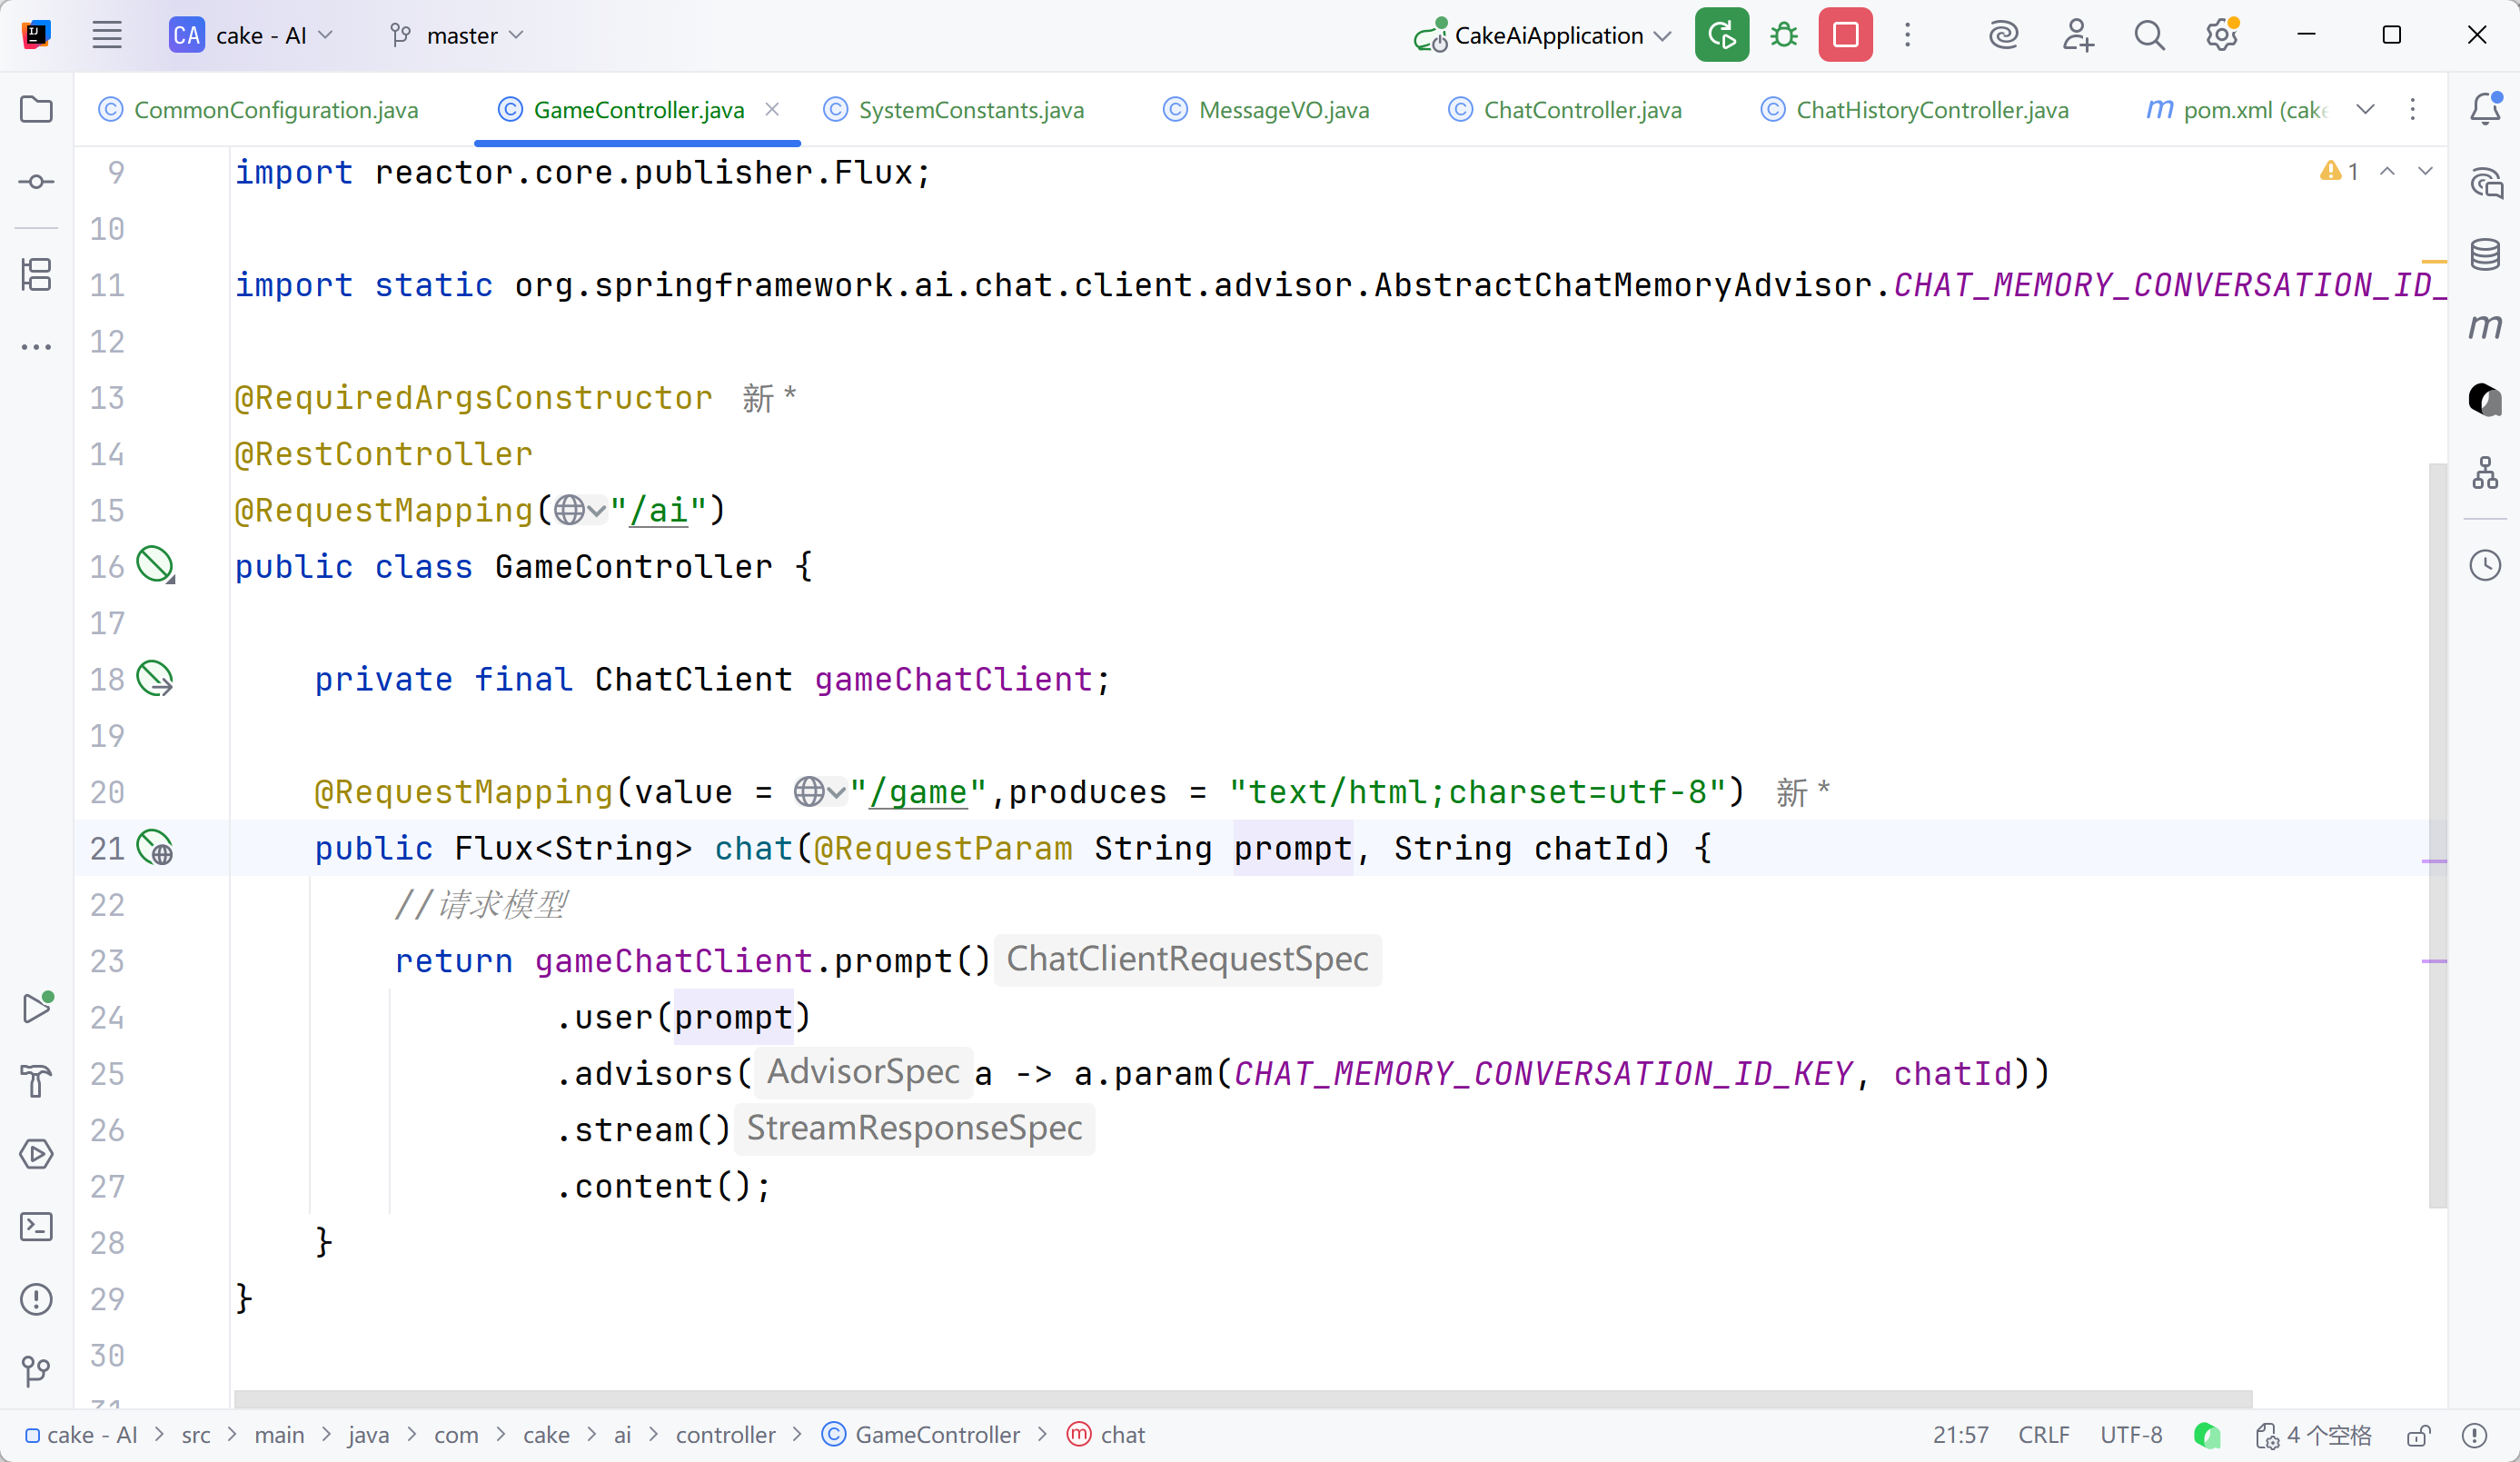Open the Git tool window icon
The height and width of the screenshot is (1462, 2520).
tap(36, 1371)
